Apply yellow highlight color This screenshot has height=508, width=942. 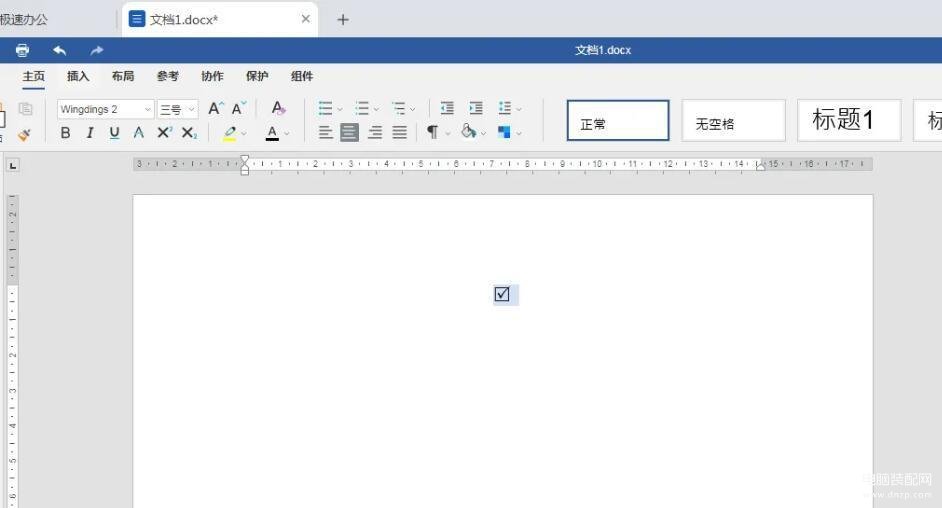point(230,133)
